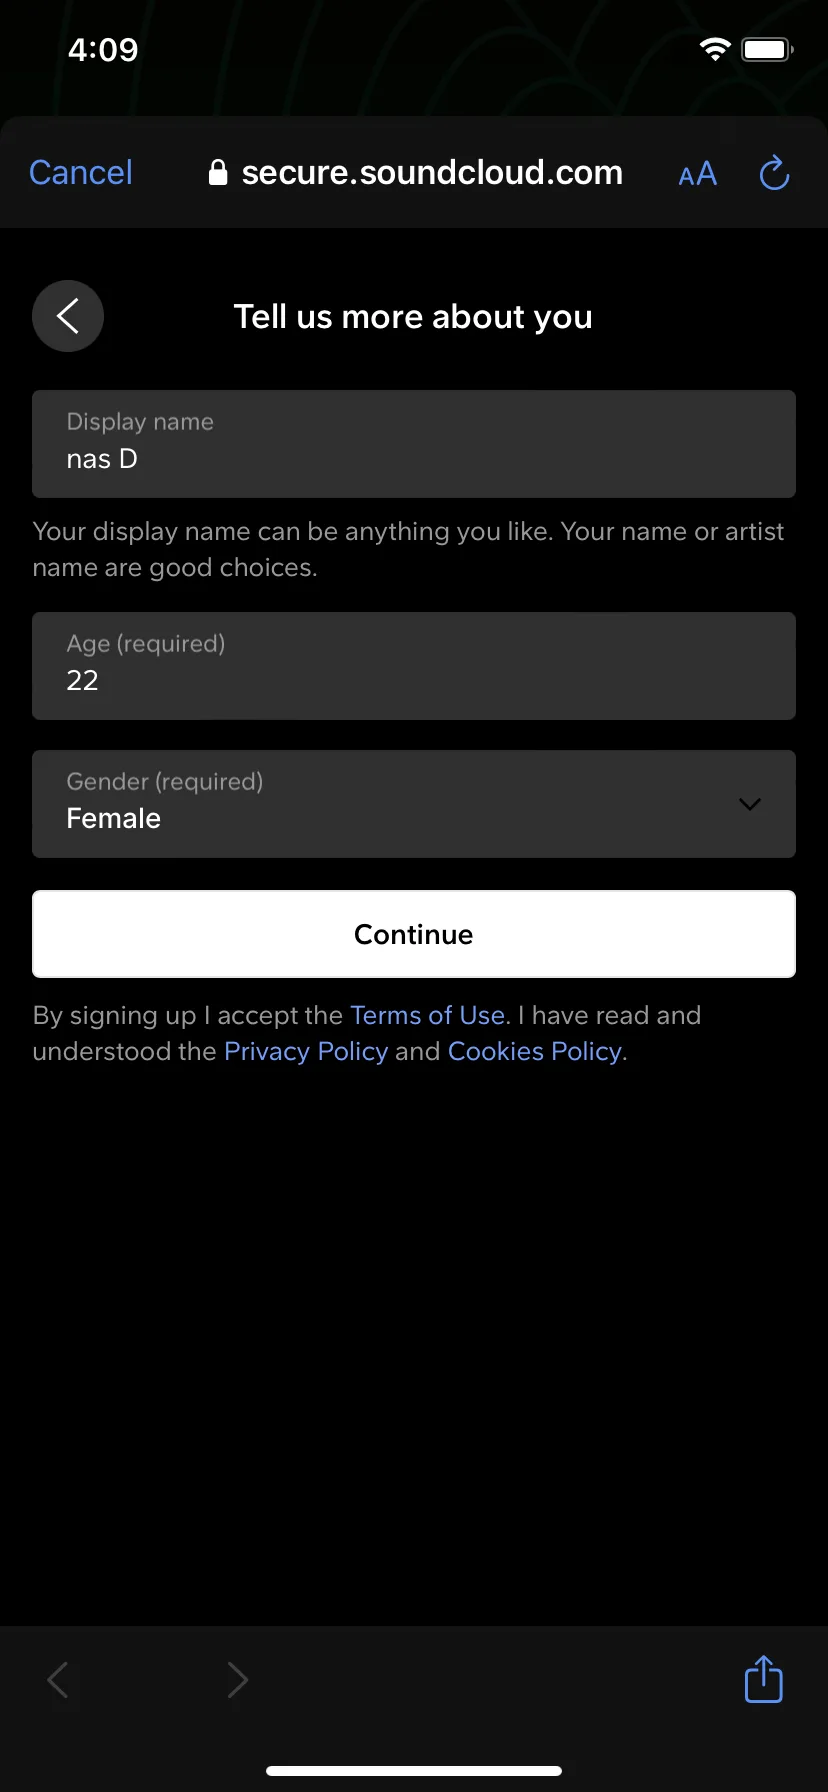Tap the secure.soundcloud.com address text
This screenshot has width=828, height=1792.
click(432, 173)
